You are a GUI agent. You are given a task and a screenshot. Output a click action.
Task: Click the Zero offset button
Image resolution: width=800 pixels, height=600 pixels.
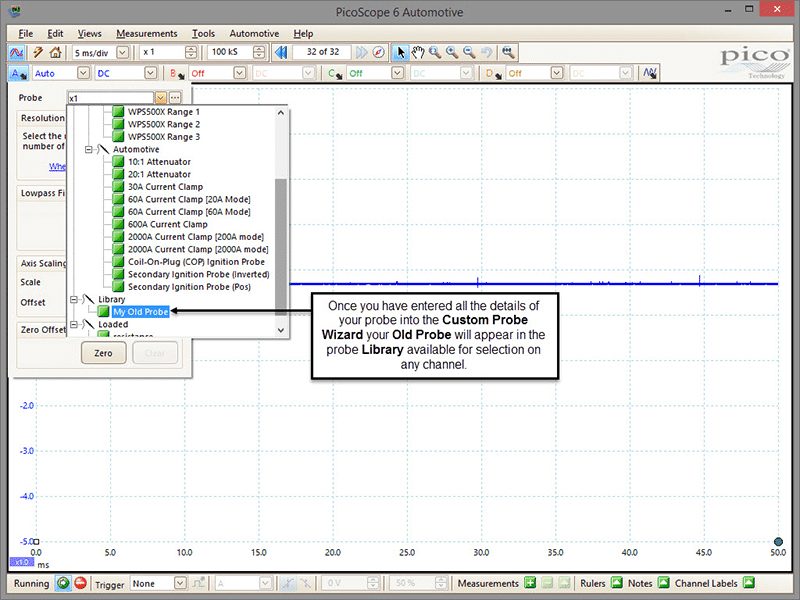[x=104, y=353]
